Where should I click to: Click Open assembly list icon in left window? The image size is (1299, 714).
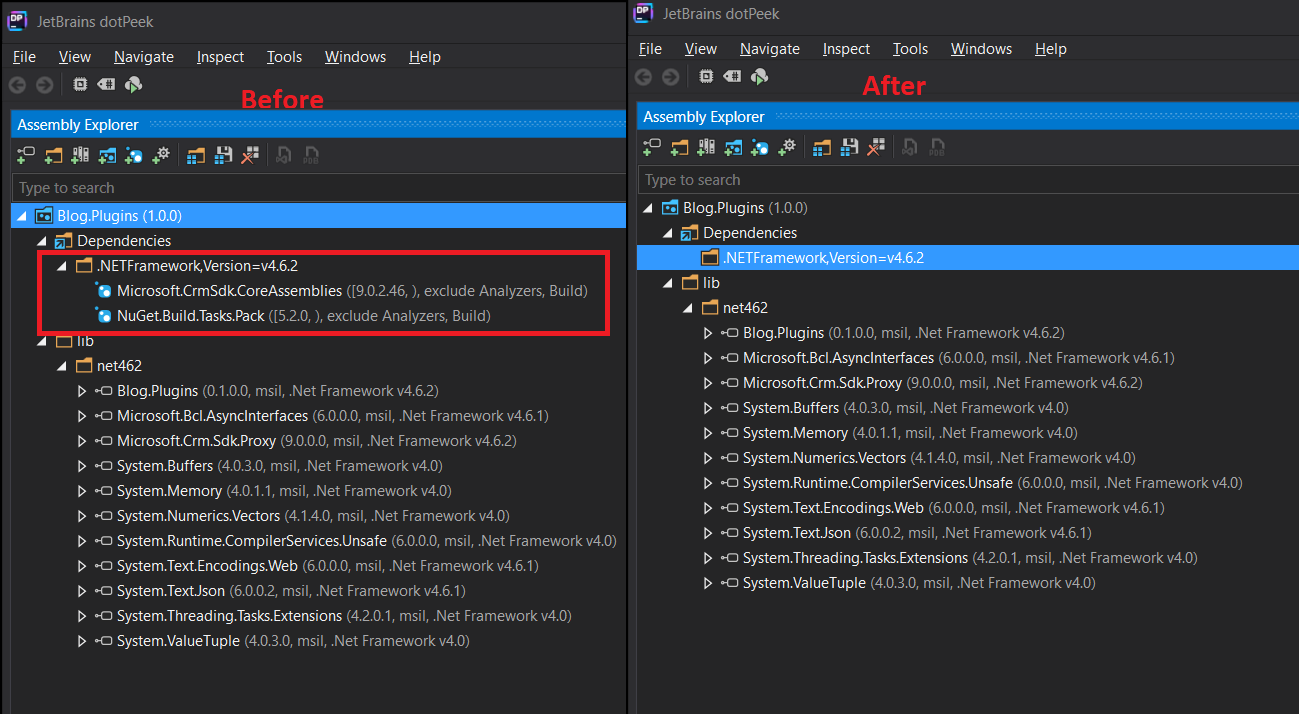pos(196,155)
